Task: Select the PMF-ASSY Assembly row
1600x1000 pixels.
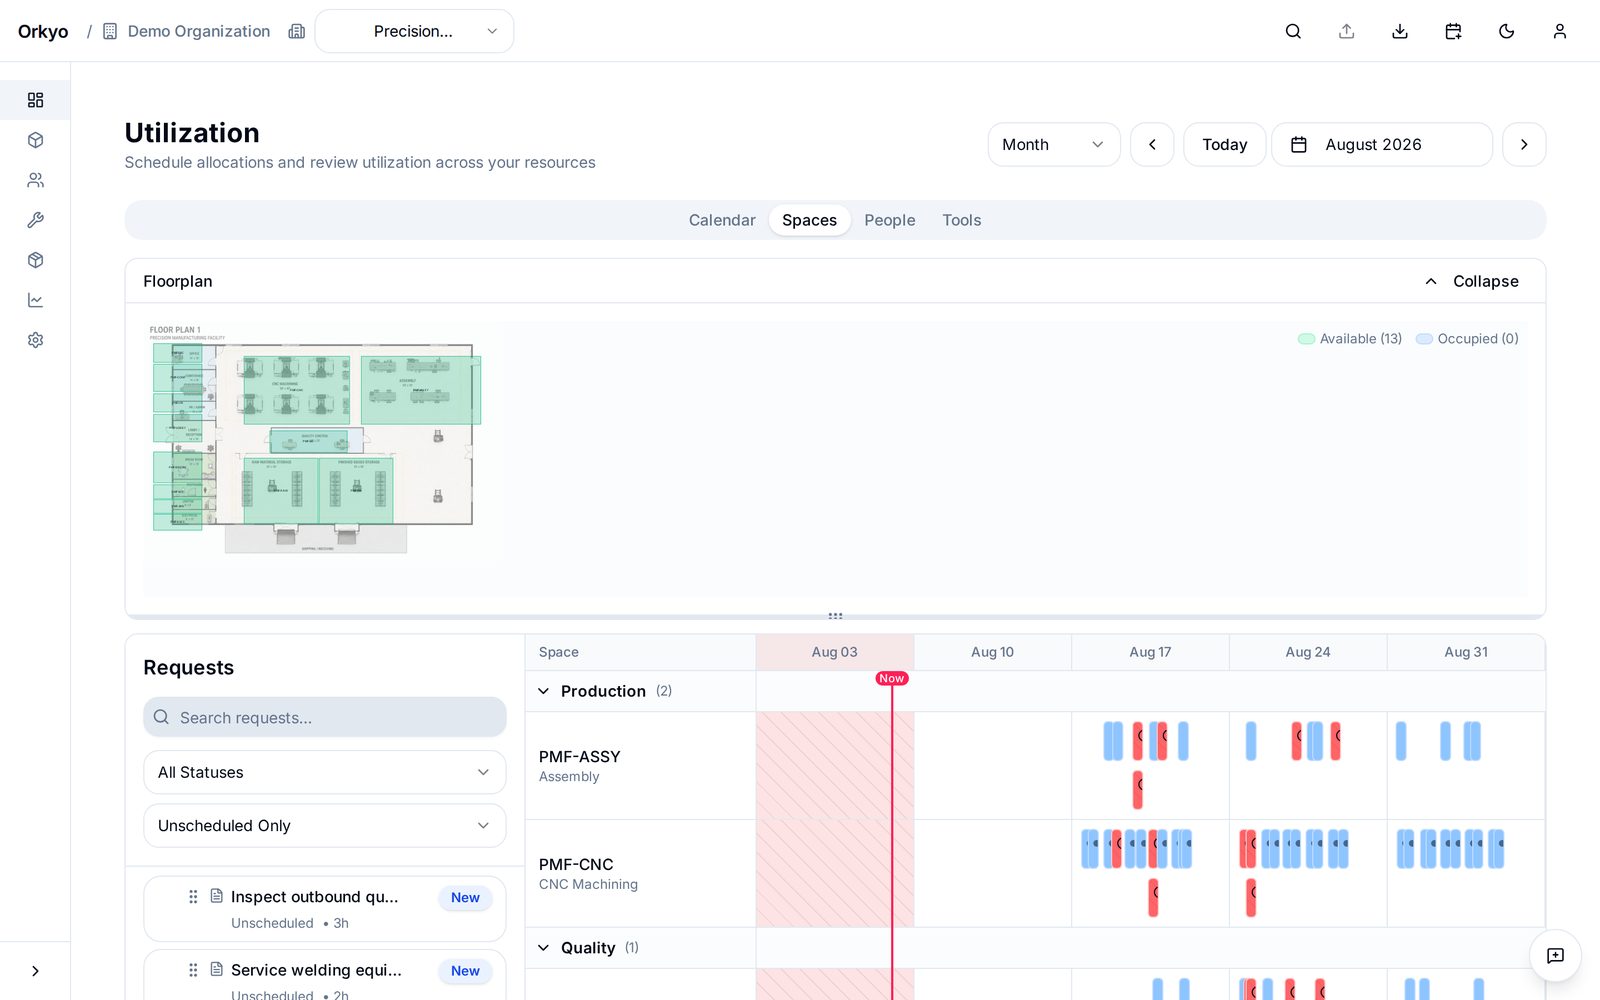Action: point(640,766)
